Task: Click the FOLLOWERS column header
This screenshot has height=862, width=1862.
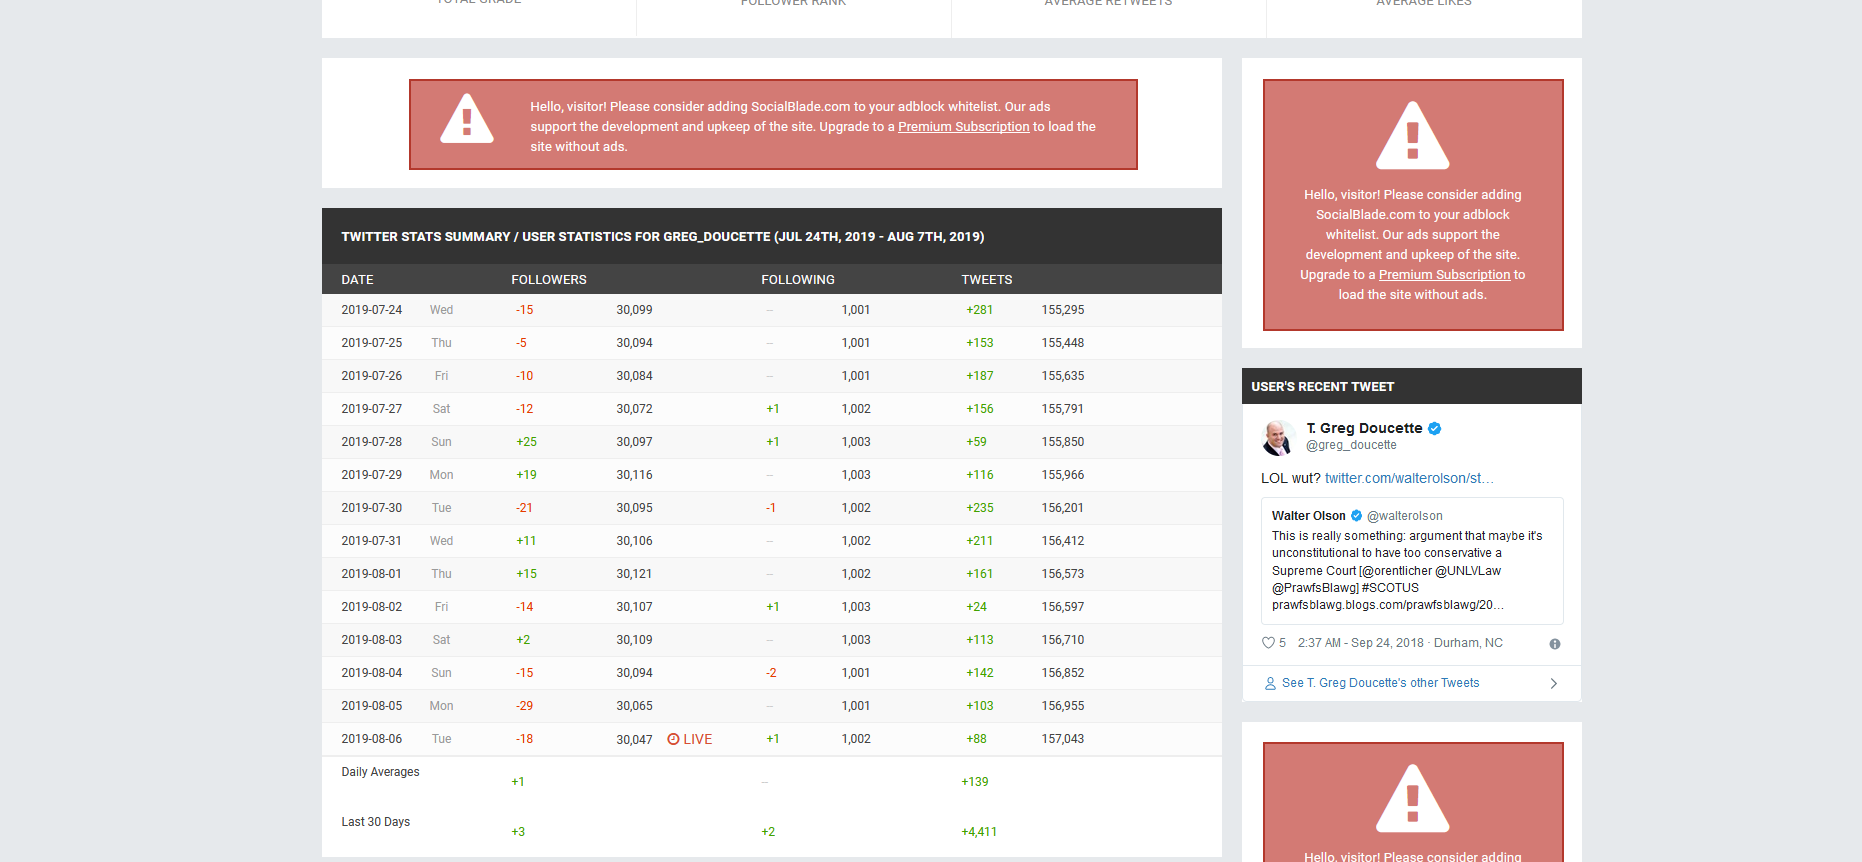Action: [x=549, y=280]
